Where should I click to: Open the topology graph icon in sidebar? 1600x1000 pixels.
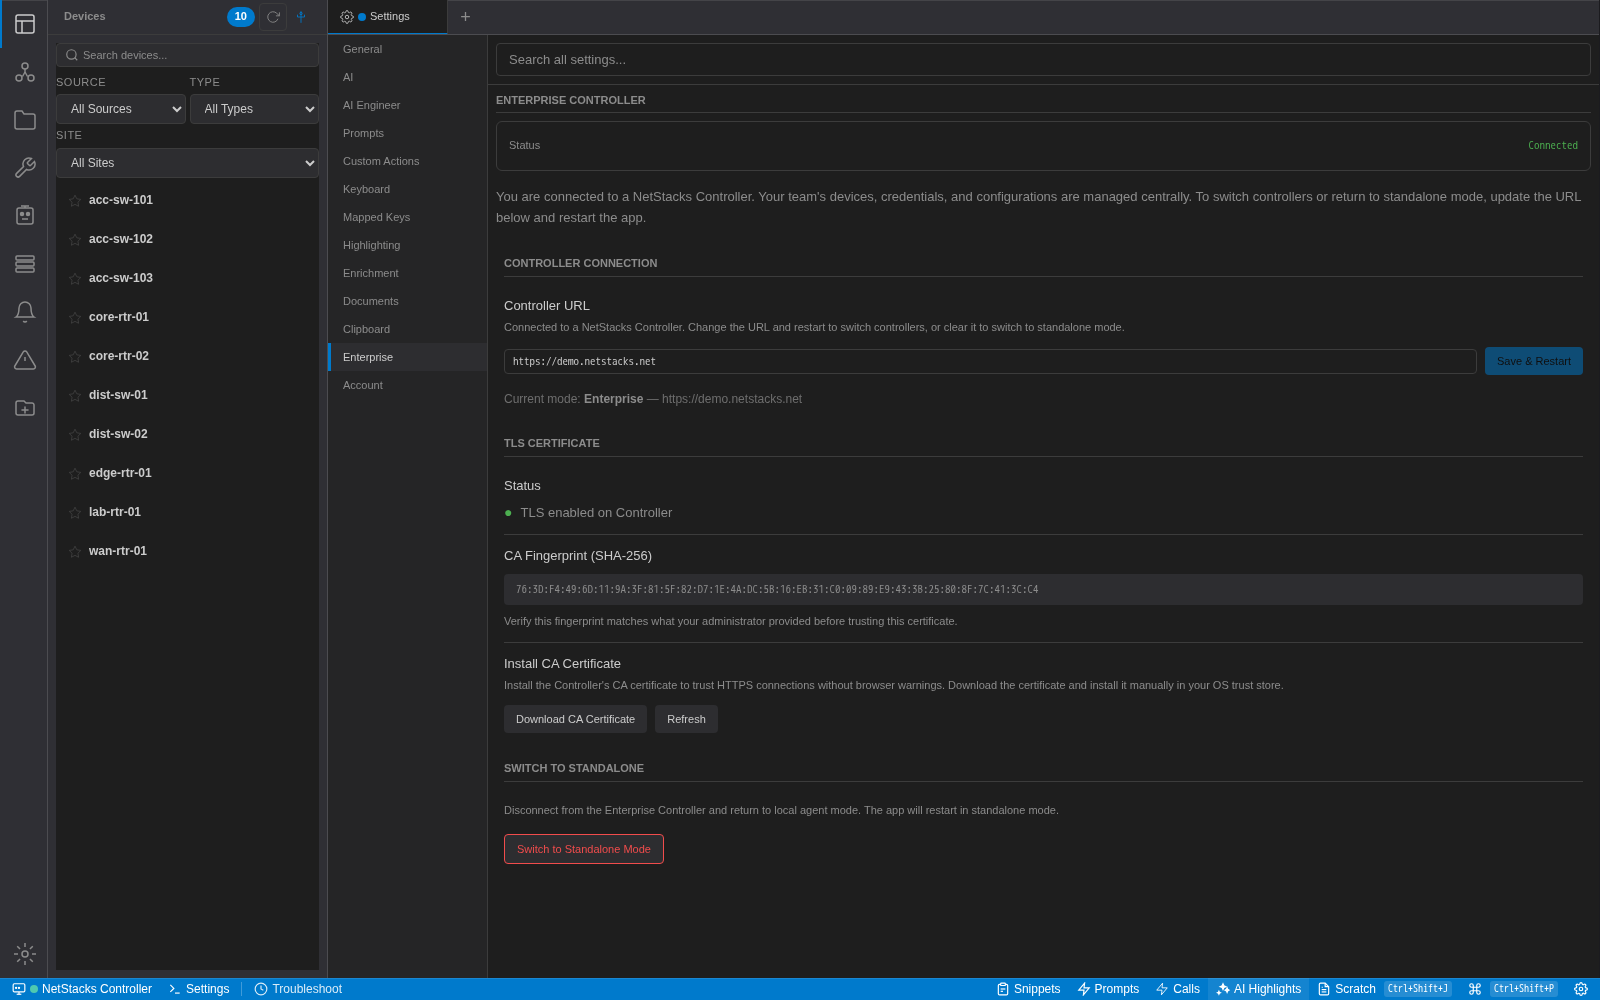click(25, 72)
